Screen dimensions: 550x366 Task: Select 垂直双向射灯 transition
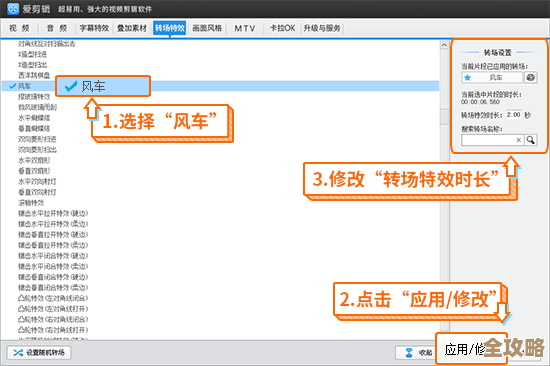pyautogui.click(x=37, y=192)
